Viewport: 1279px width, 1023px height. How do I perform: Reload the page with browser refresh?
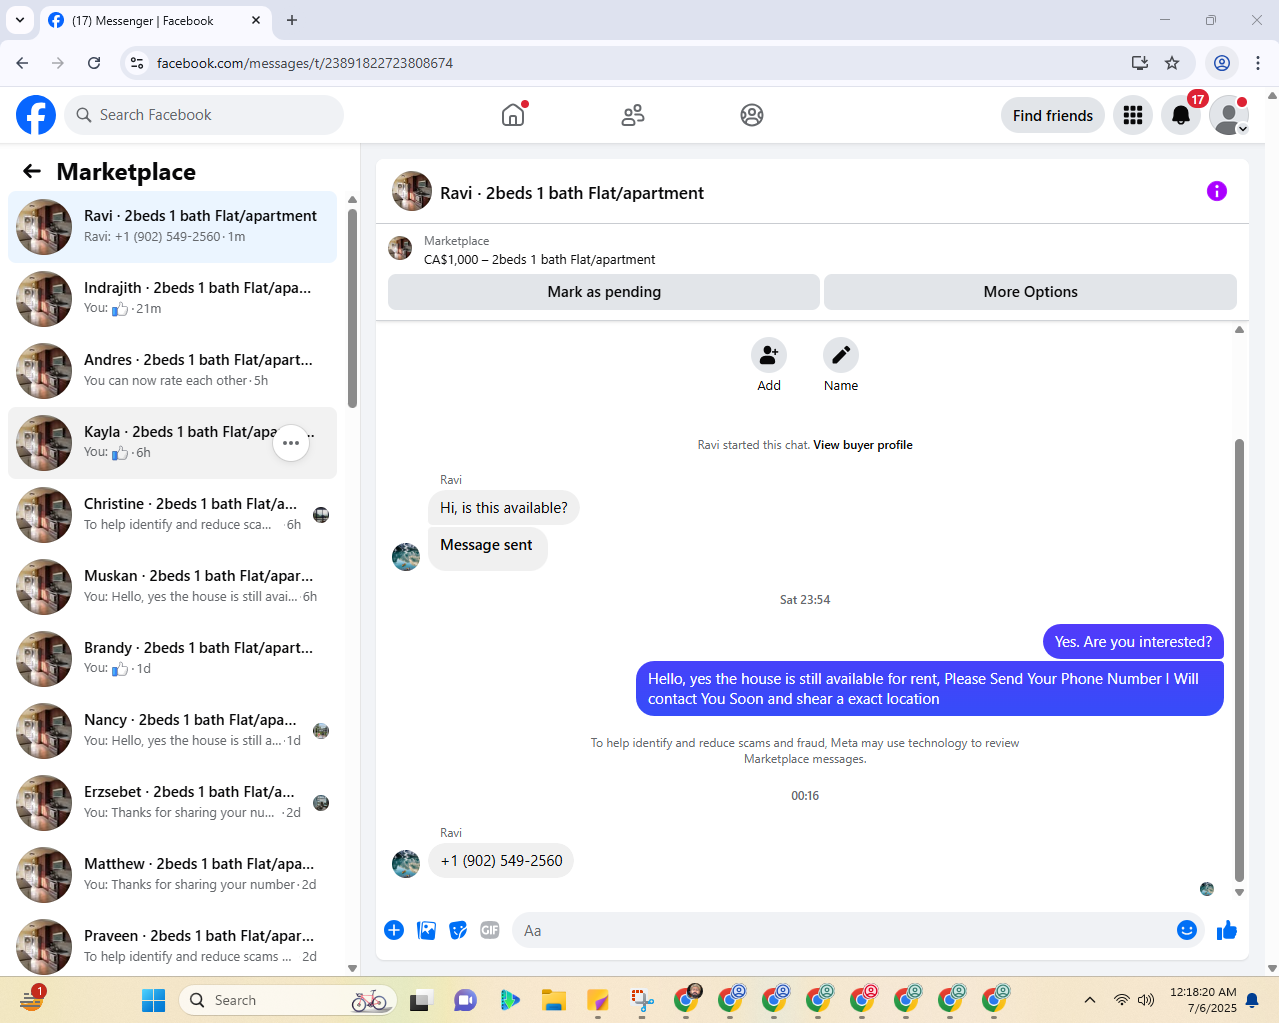coord(94,63)
